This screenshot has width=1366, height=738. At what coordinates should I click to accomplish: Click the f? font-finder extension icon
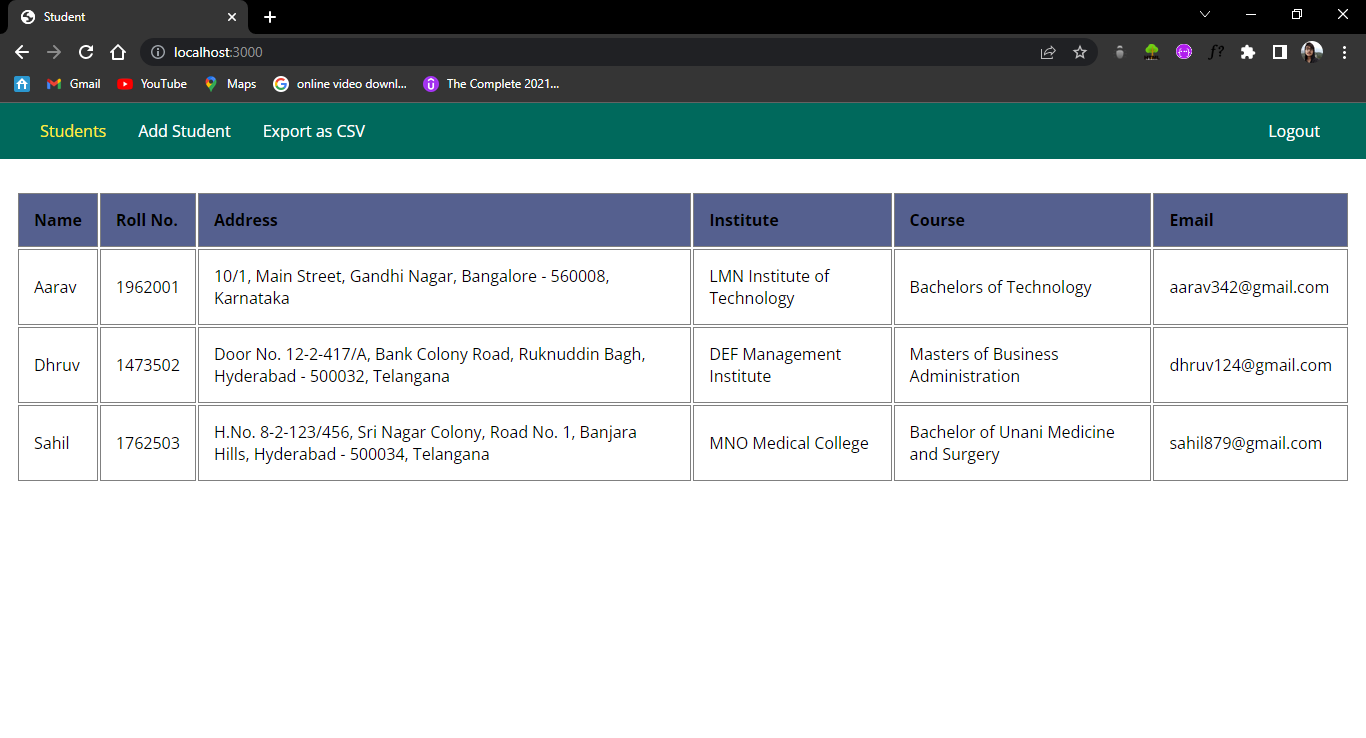point(1216,52)
